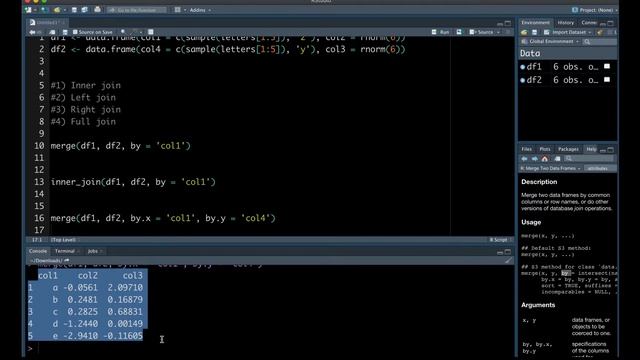Expand the df1 object blue circle toggle
The width and height of the screenshot is (640, 360).
522,67
